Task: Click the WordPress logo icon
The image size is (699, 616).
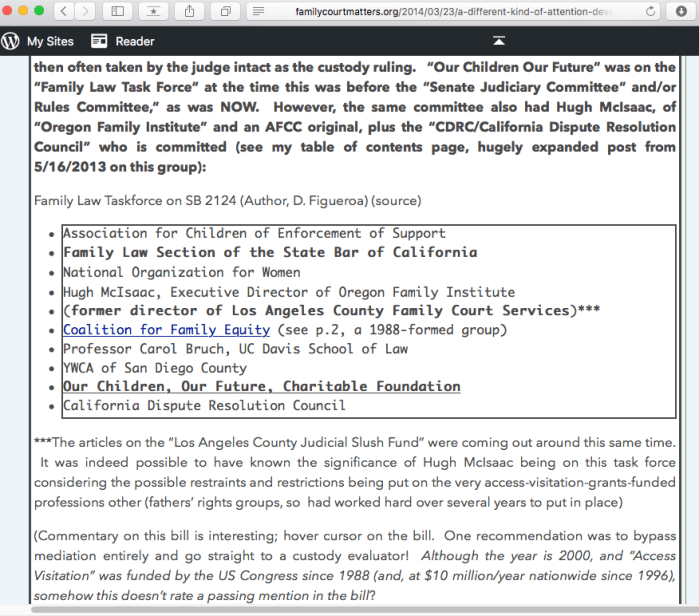Action: click(x=11, y=41)
